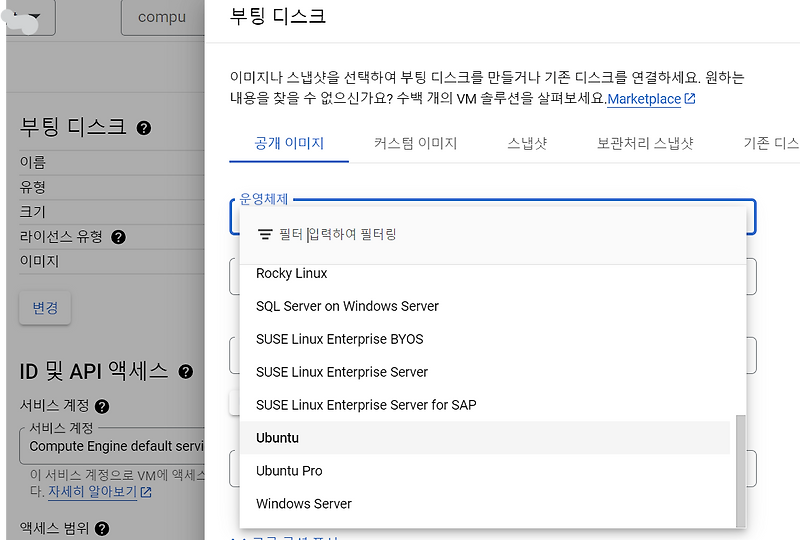Open the 자세히 알아보기 link
Viewport: 800px width, 540px height.
pos(92,492)
